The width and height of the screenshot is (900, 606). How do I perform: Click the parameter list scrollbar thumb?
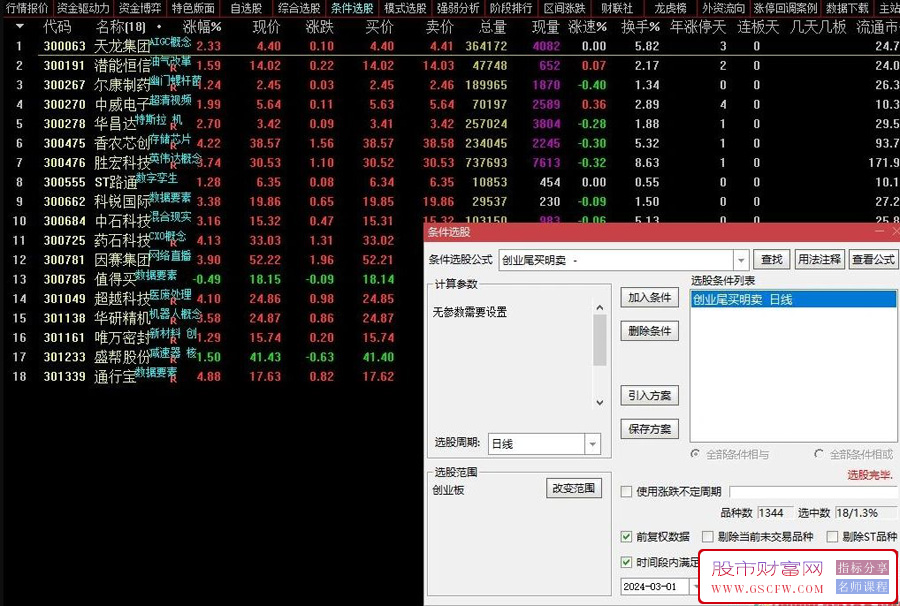click(600, 340)
